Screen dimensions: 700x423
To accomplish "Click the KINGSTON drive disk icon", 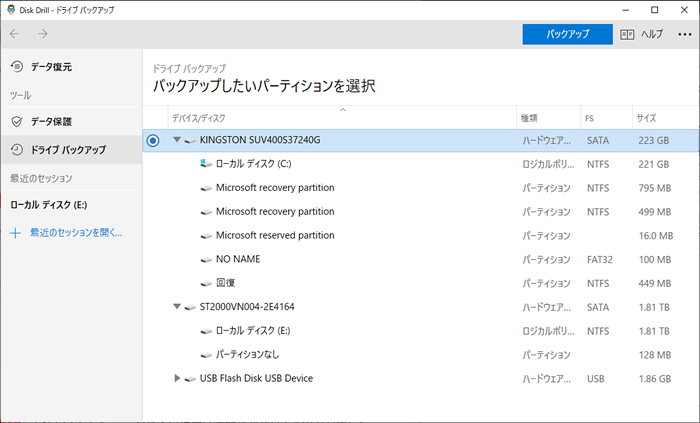I will [x=190, y=141].
